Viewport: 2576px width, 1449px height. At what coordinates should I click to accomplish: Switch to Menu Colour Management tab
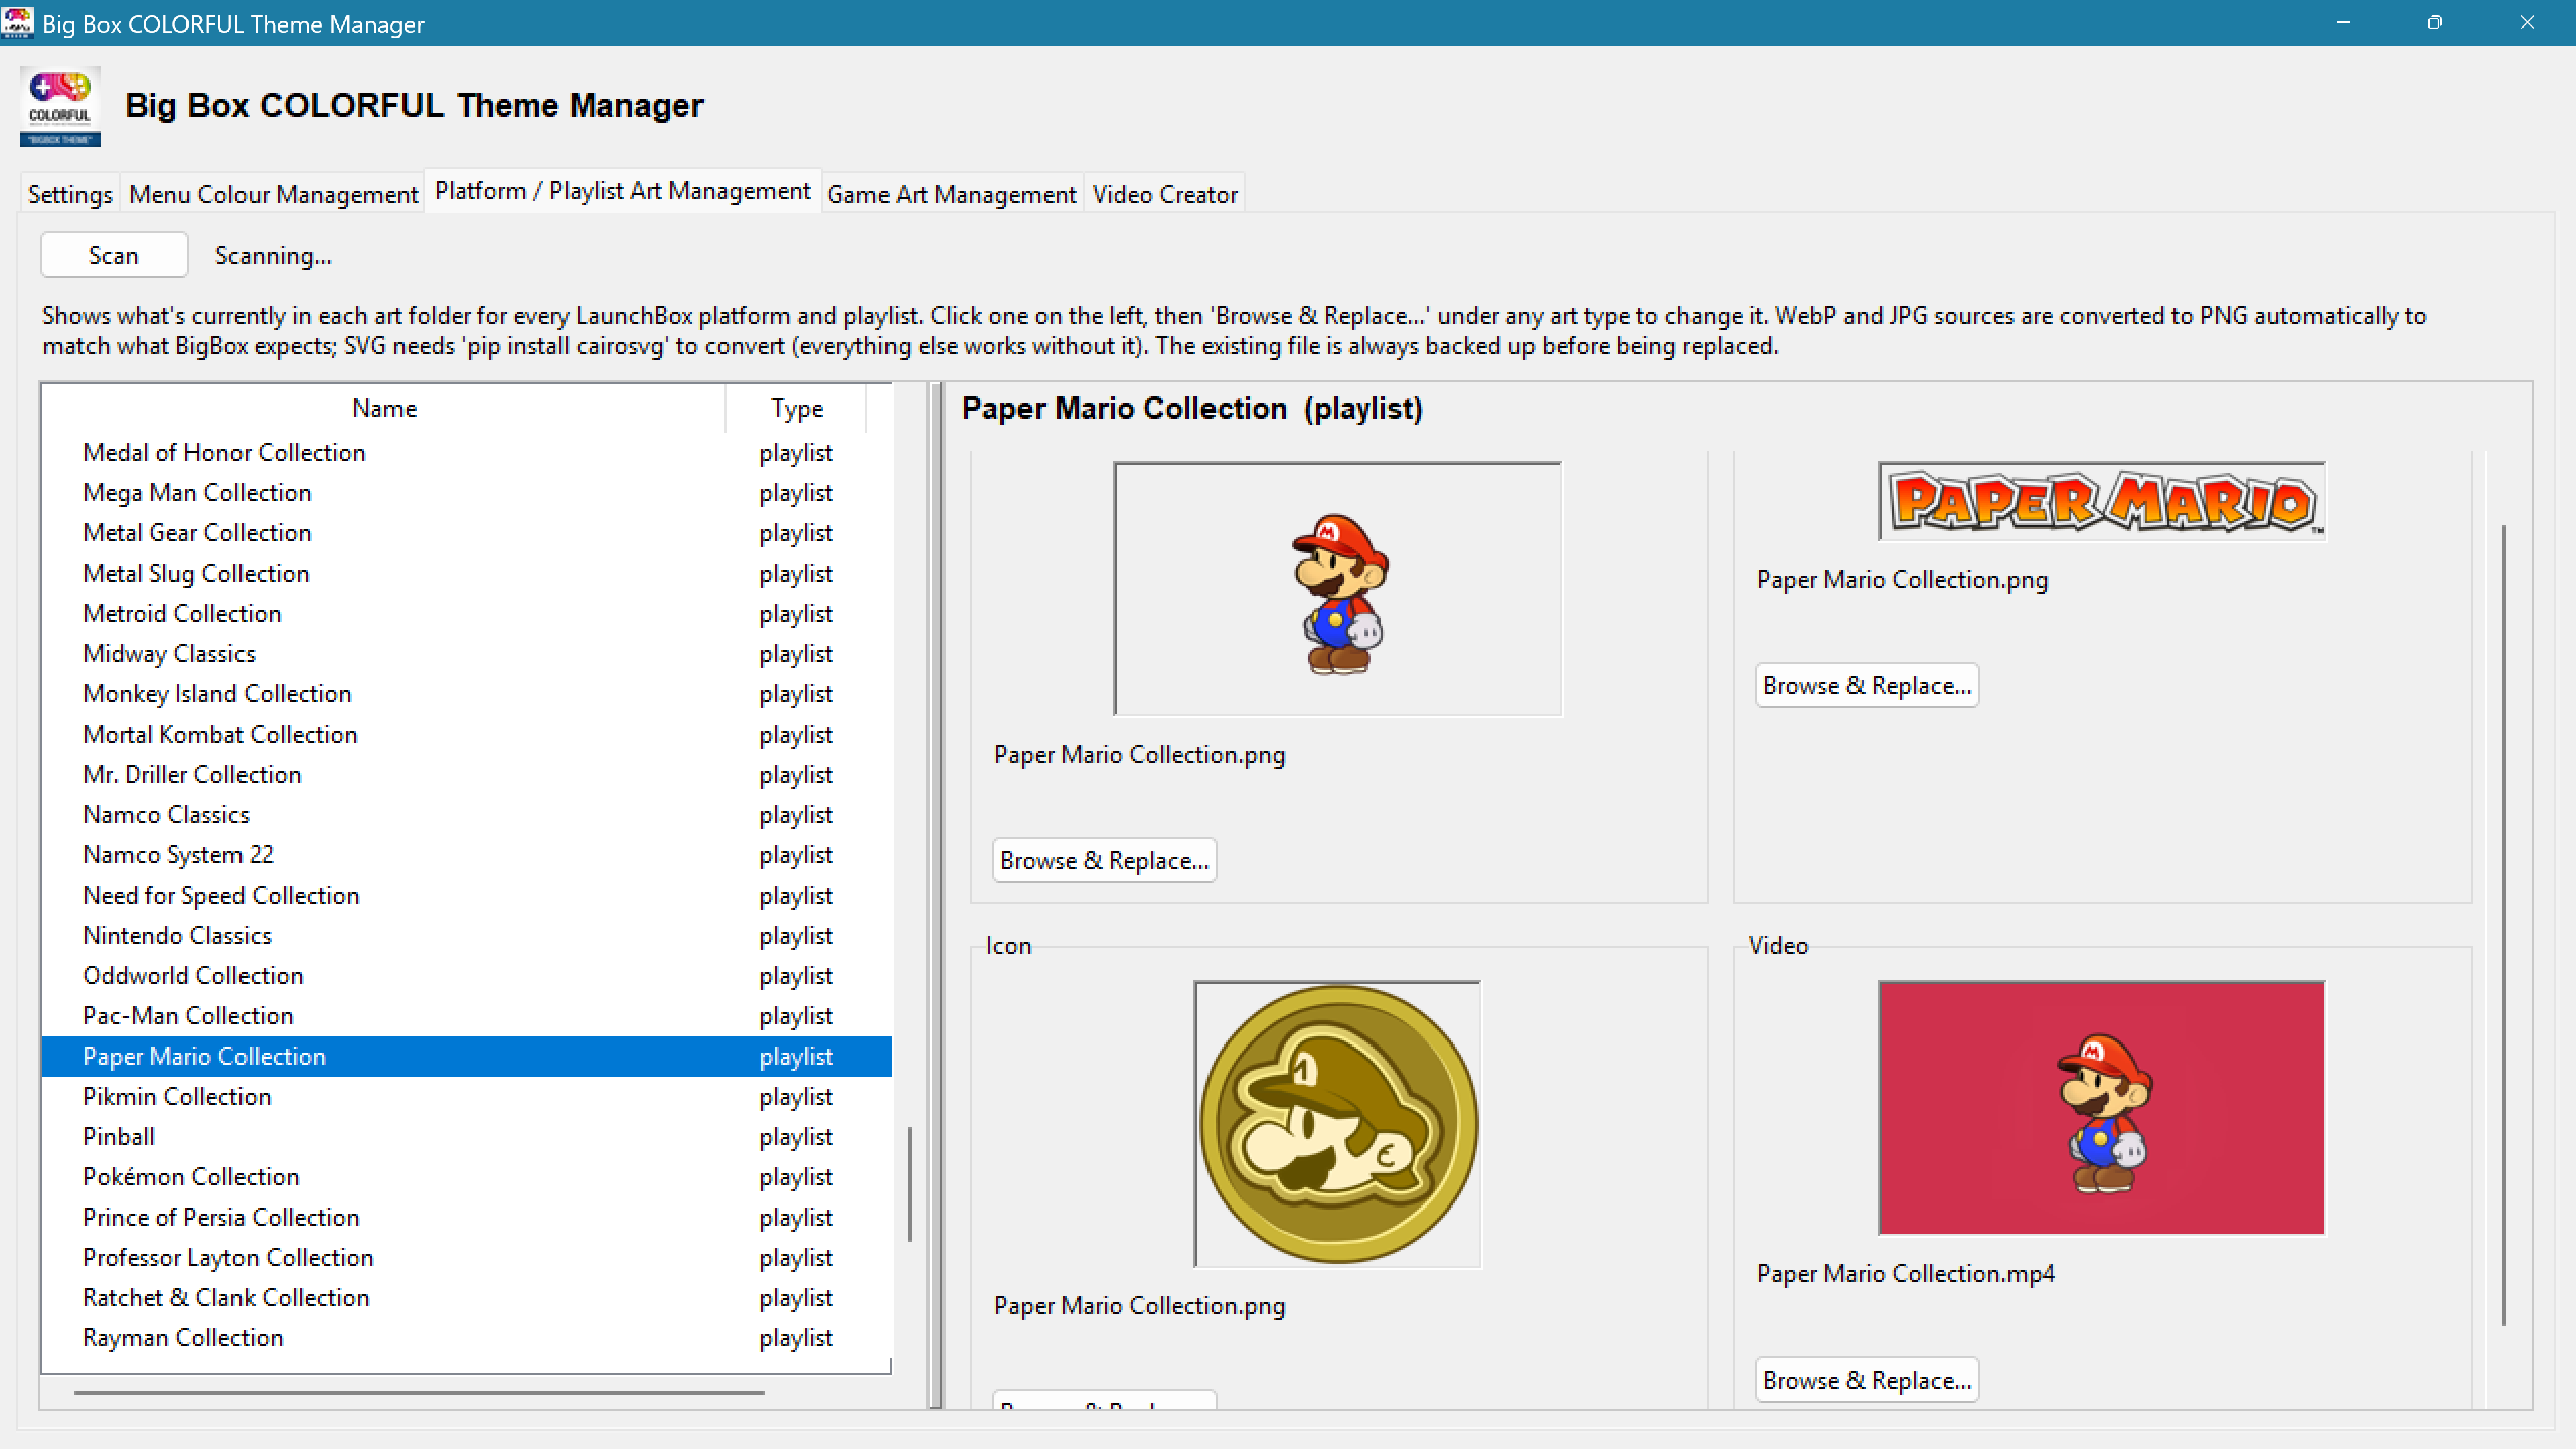coord(273,194)
